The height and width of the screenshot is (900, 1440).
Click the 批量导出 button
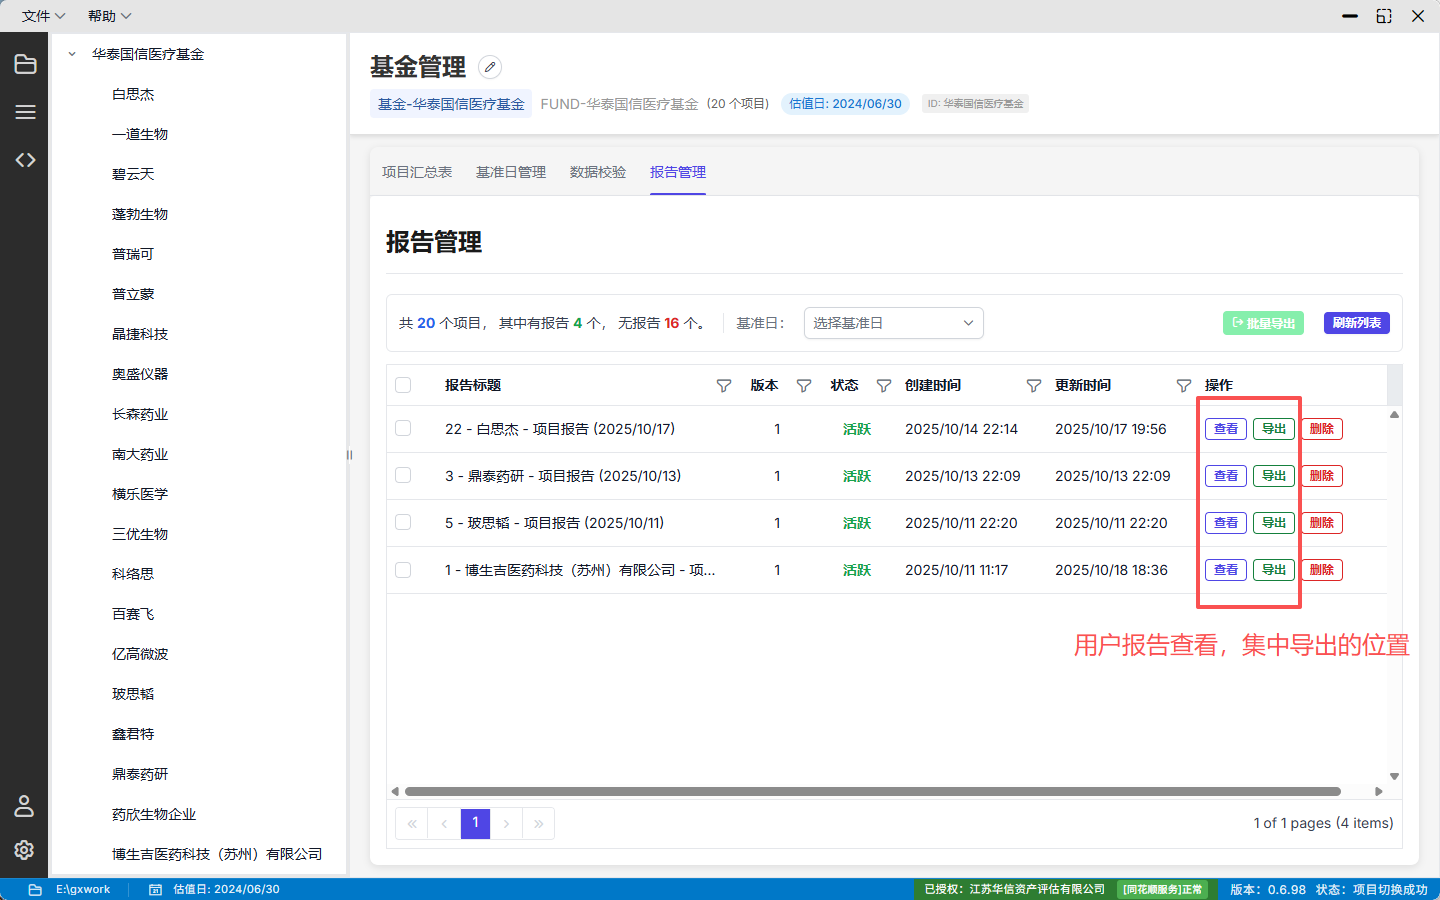click(x=1263, y=323)
